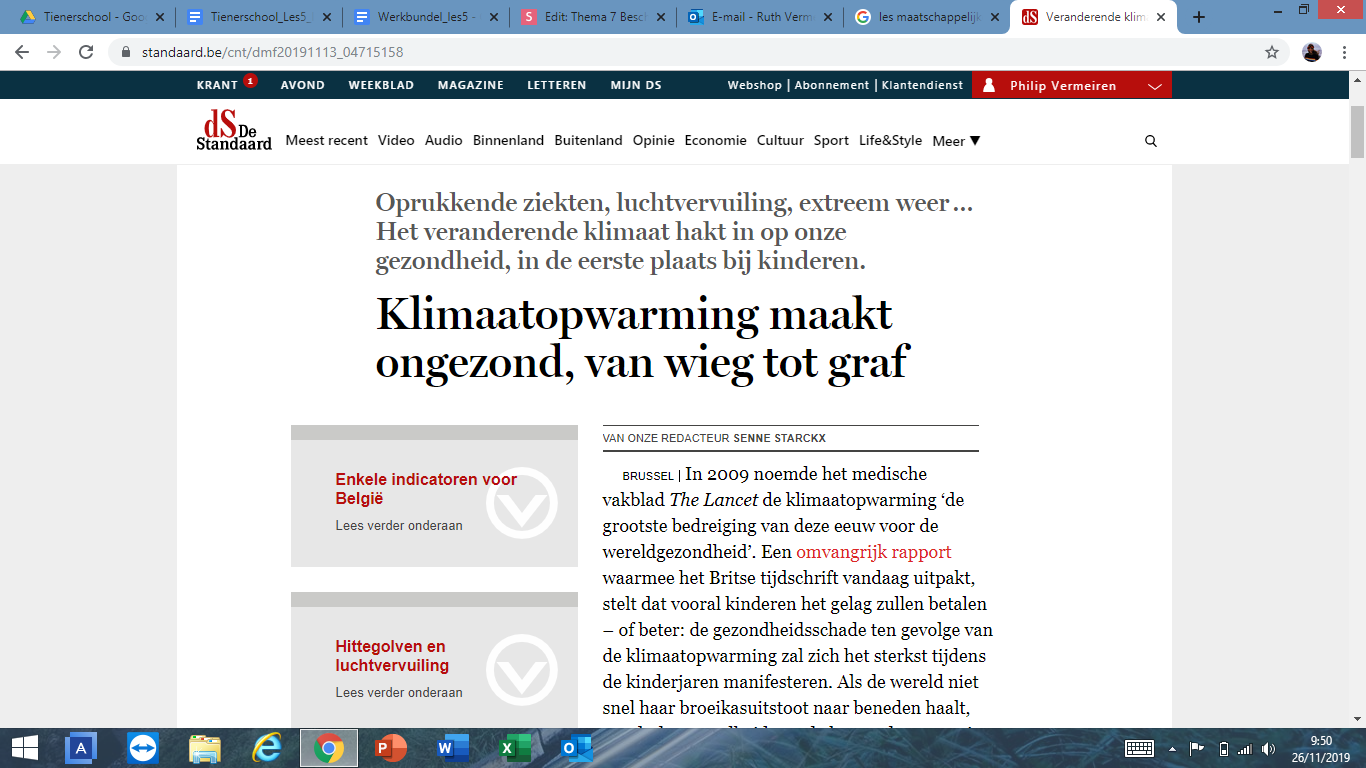Viewport: 1366px width, 768px height.
Task: Open PowerPoint from the taskbar
Action: point(391,748)
